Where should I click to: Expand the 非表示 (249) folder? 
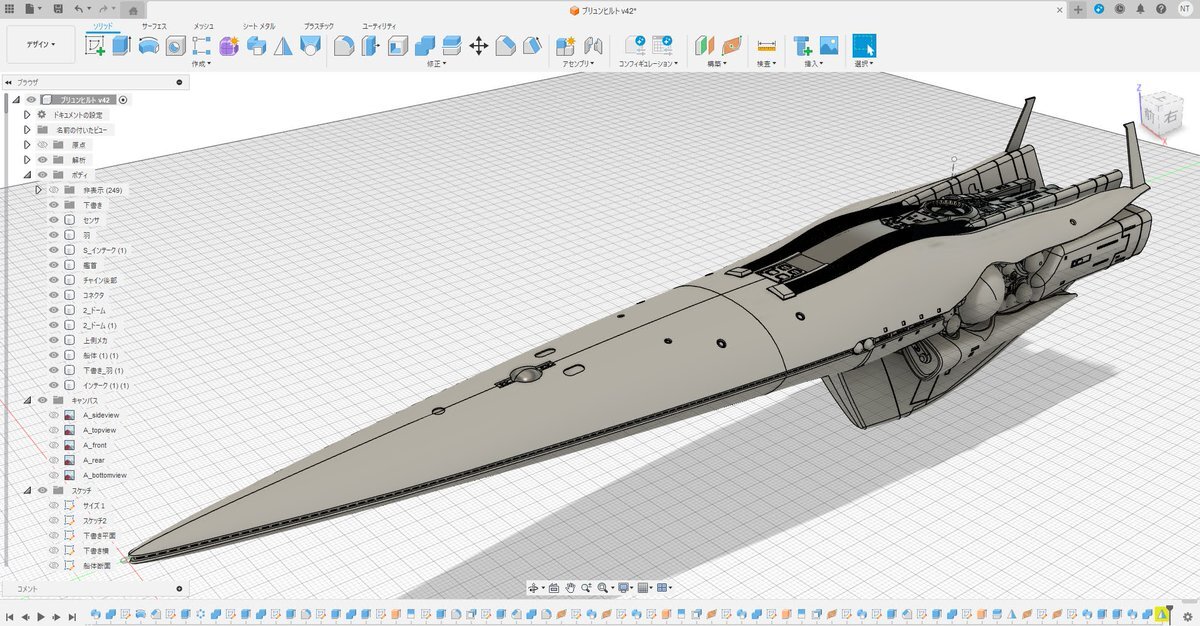coord(39,190)
